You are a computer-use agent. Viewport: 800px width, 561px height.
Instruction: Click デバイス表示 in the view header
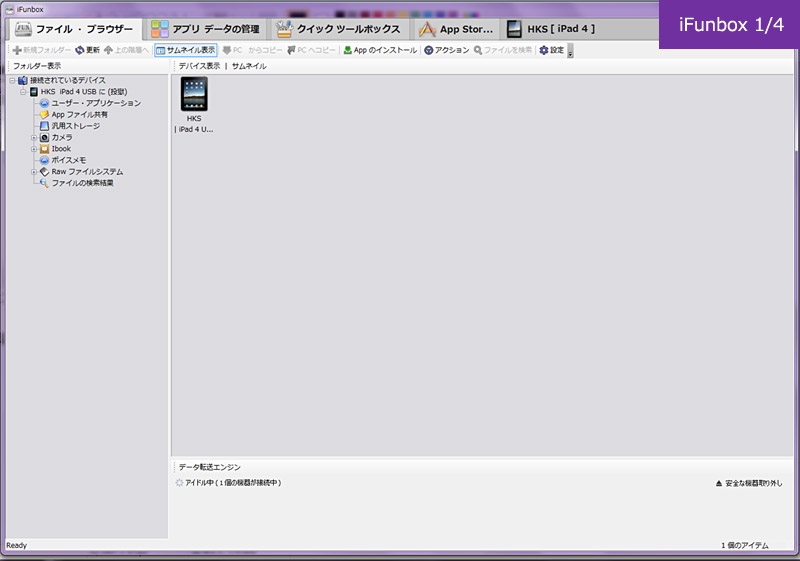(199, 66)
